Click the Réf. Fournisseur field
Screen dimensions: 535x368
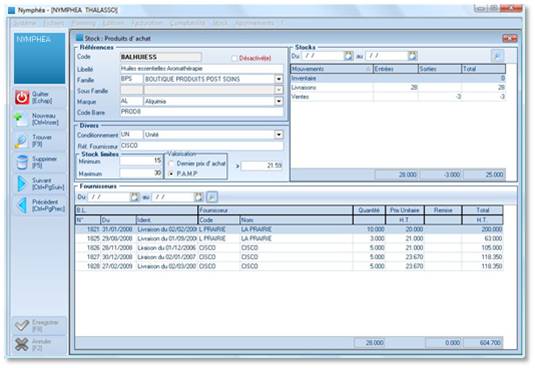click(202, 146)
